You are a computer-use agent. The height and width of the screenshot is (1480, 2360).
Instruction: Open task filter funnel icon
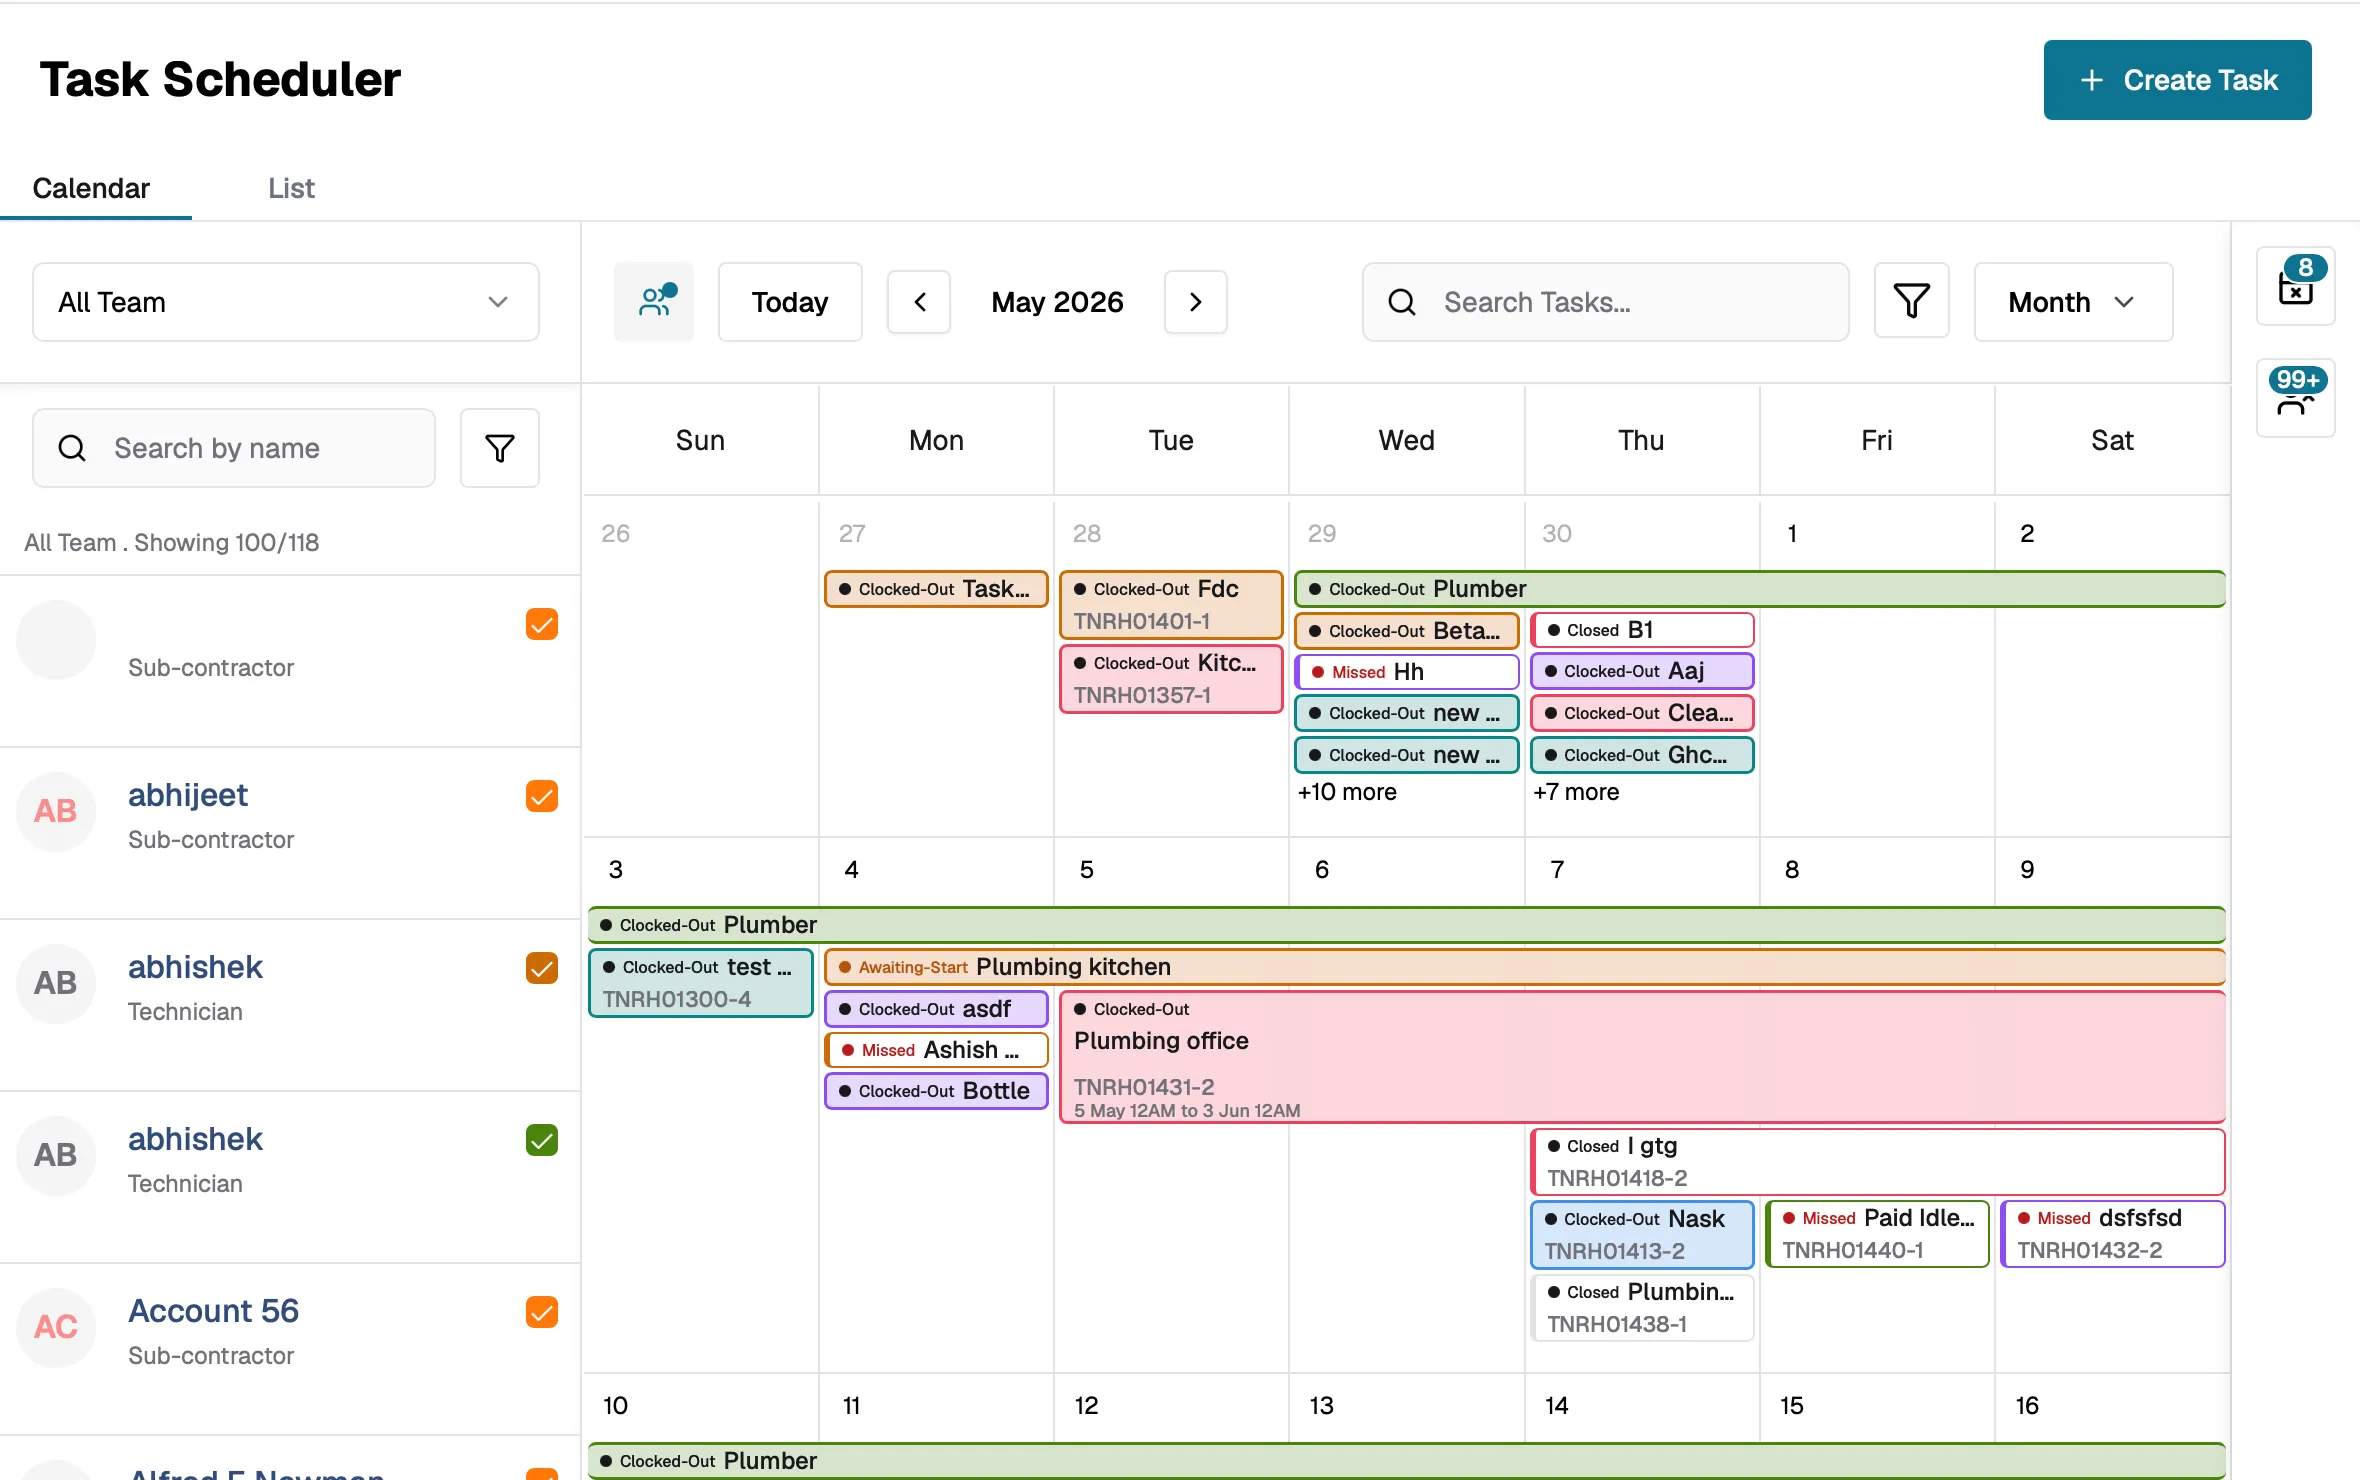[1912, 302]
